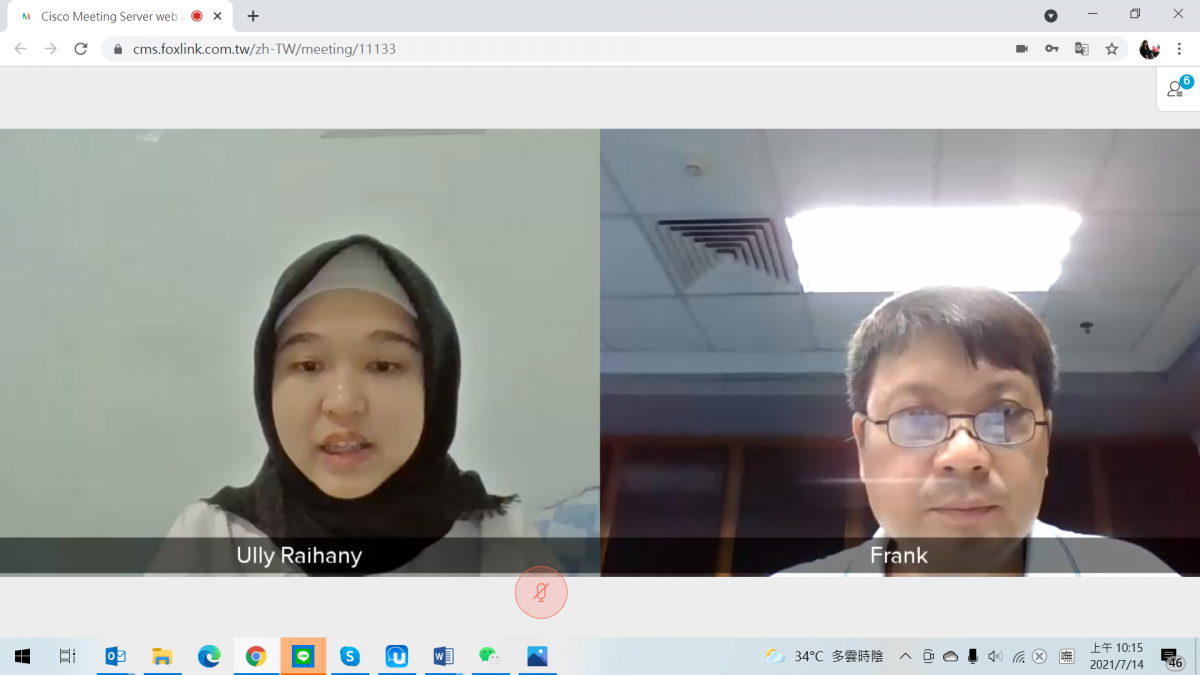
Task: Open the Chrome profile avatar
Action: (x=1149, y=49)
